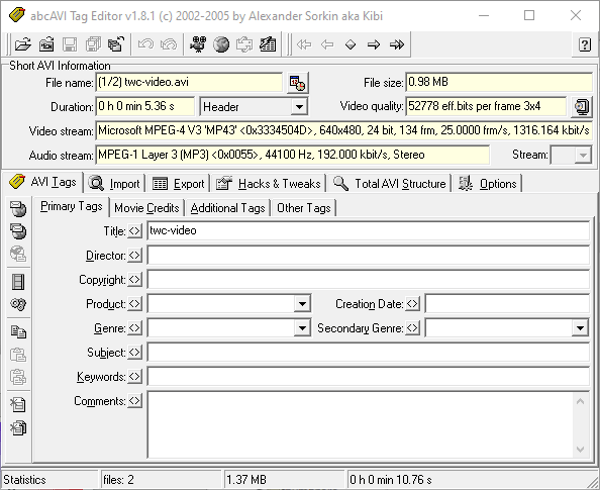Viewport: 600px width, 490px height.
Task: Expand the Header dropdown next to Duration
Action: pyautogui.click(x=299, y=107)
